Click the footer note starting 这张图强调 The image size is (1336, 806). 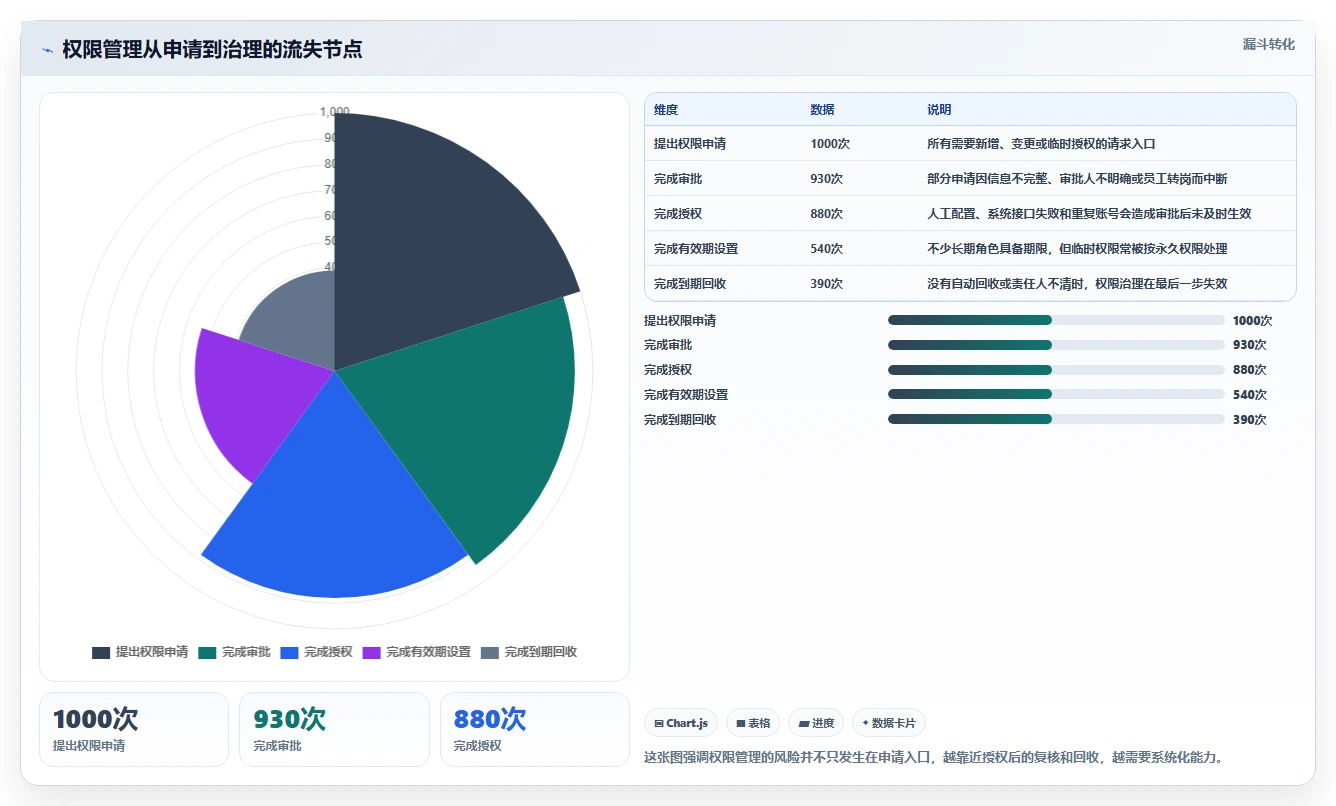coord(933,758)
